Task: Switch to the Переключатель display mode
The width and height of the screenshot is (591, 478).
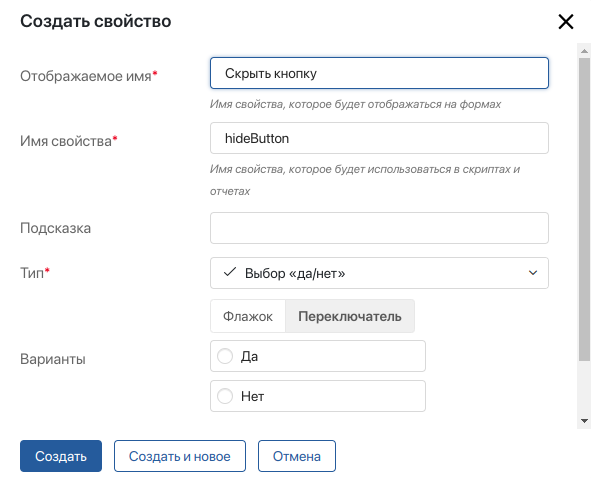Action: pos(350,316)
